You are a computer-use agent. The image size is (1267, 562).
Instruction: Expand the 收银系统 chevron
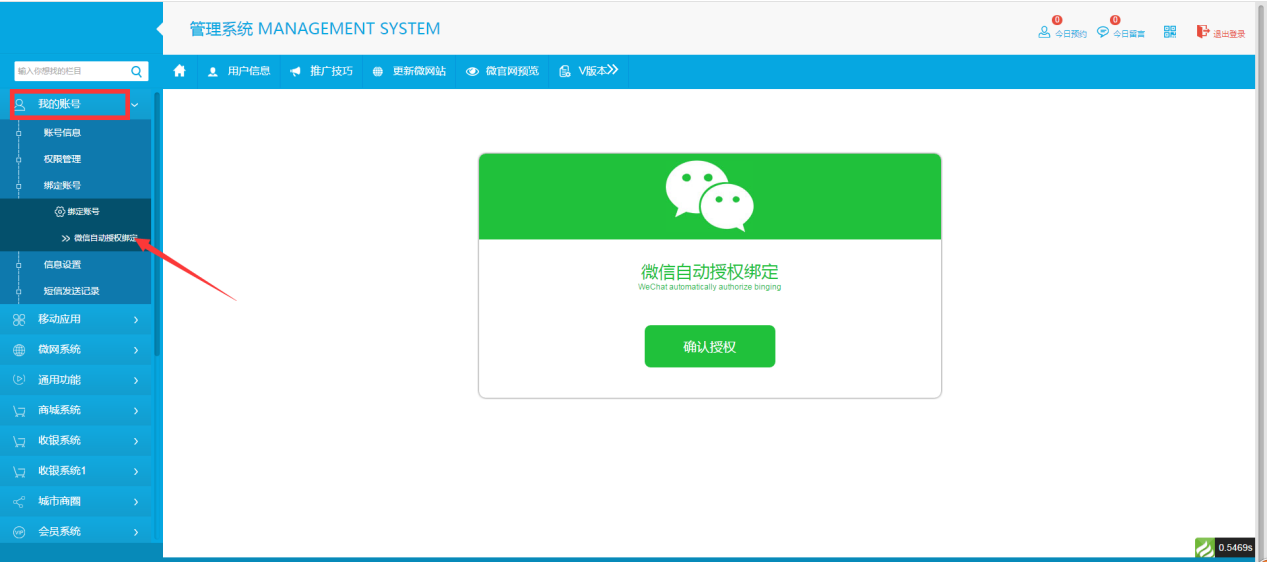pos(136,441)
